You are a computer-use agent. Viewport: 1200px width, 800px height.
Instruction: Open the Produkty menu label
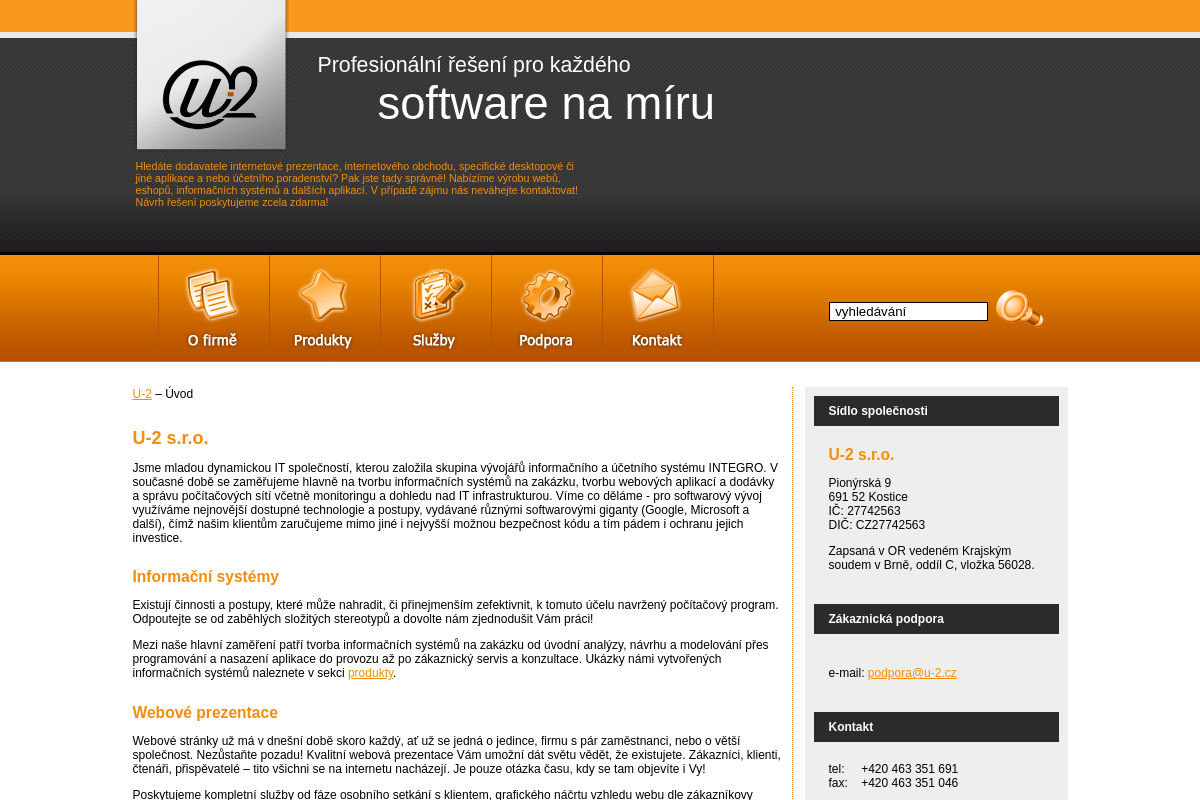(323, 340)
